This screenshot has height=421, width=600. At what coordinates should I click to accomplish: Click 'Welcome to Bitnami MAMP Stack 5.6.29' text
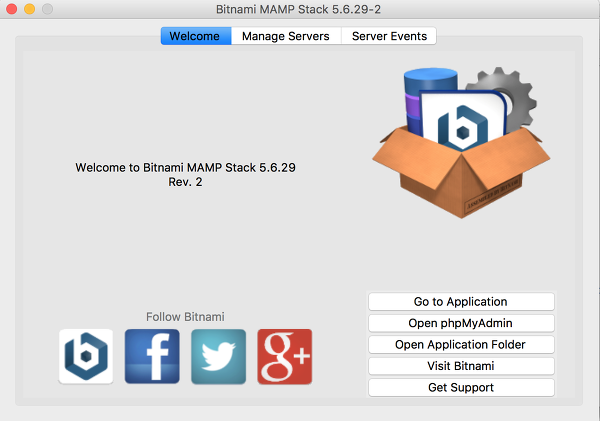click(185, 168)
